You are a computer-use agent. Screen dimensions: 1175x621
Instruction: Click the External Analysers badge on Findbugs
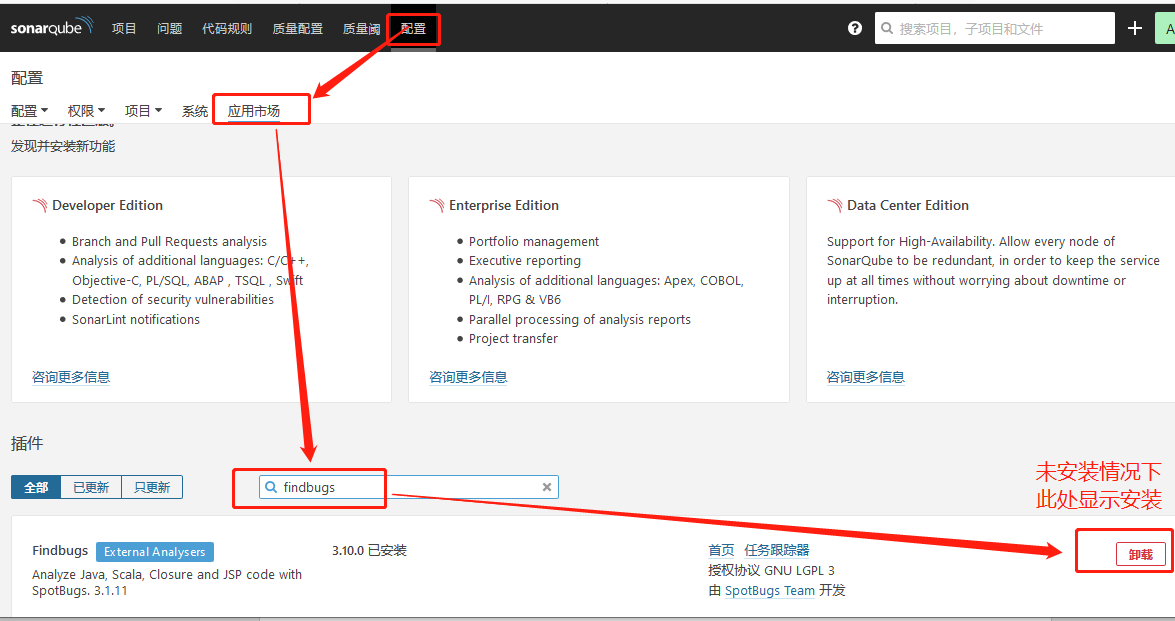tap(154, 551)
